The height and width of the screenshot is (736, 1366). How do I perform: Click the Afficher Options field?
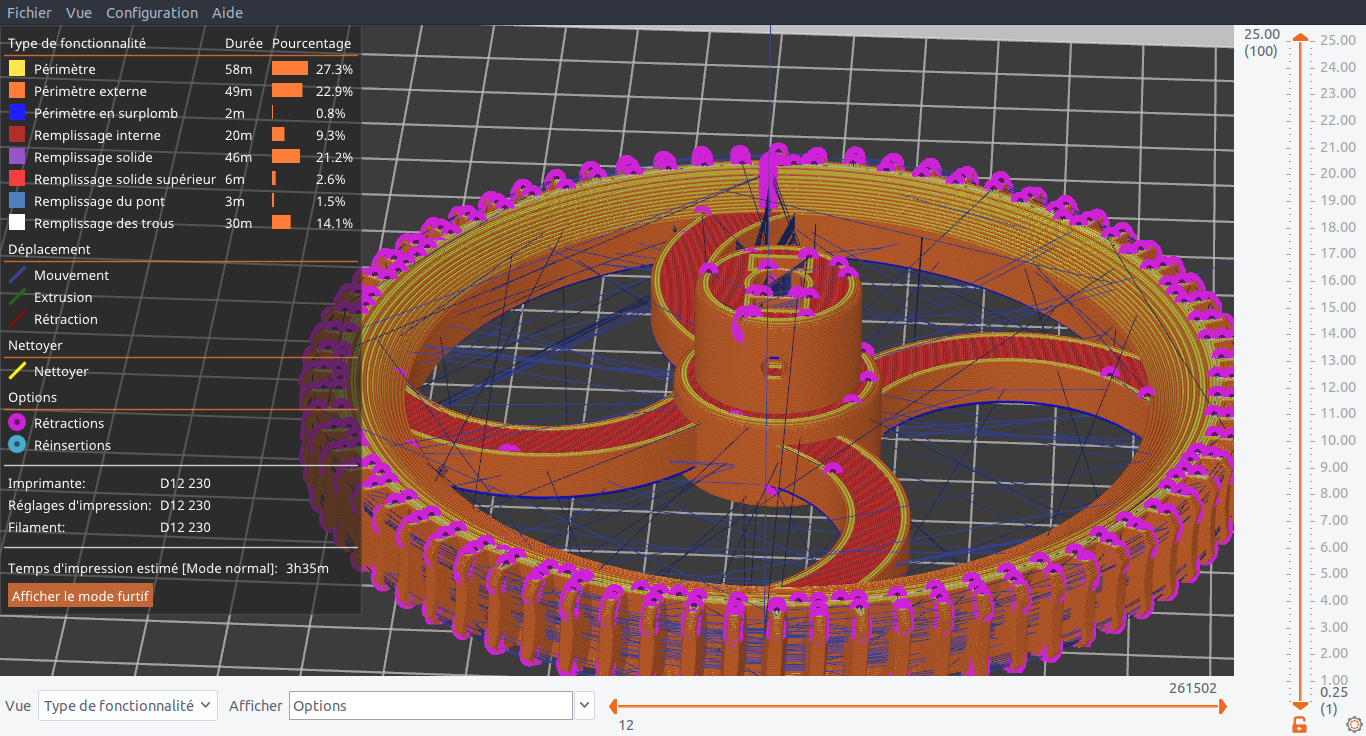(x=431, y=705)
